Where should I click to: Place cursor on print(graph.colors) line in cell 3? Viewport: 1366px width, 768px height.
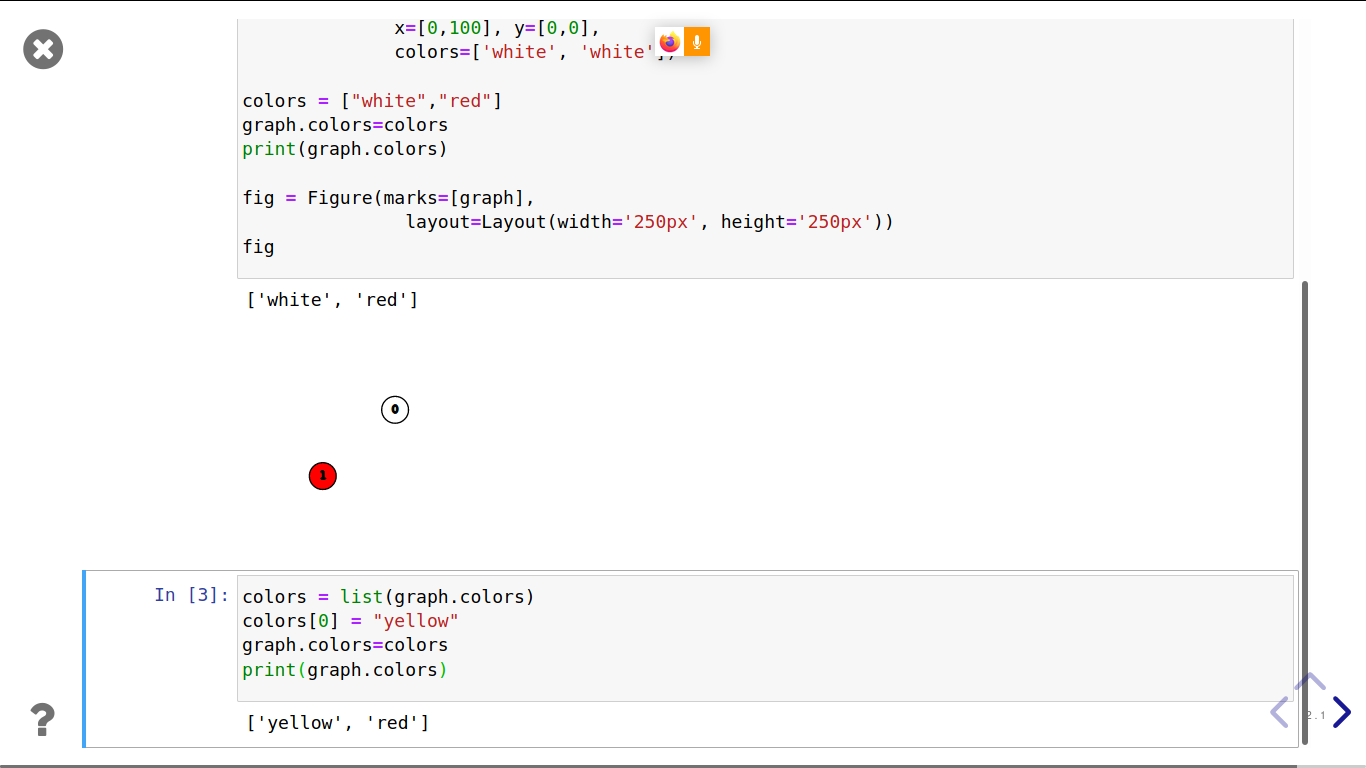(345, 670)
